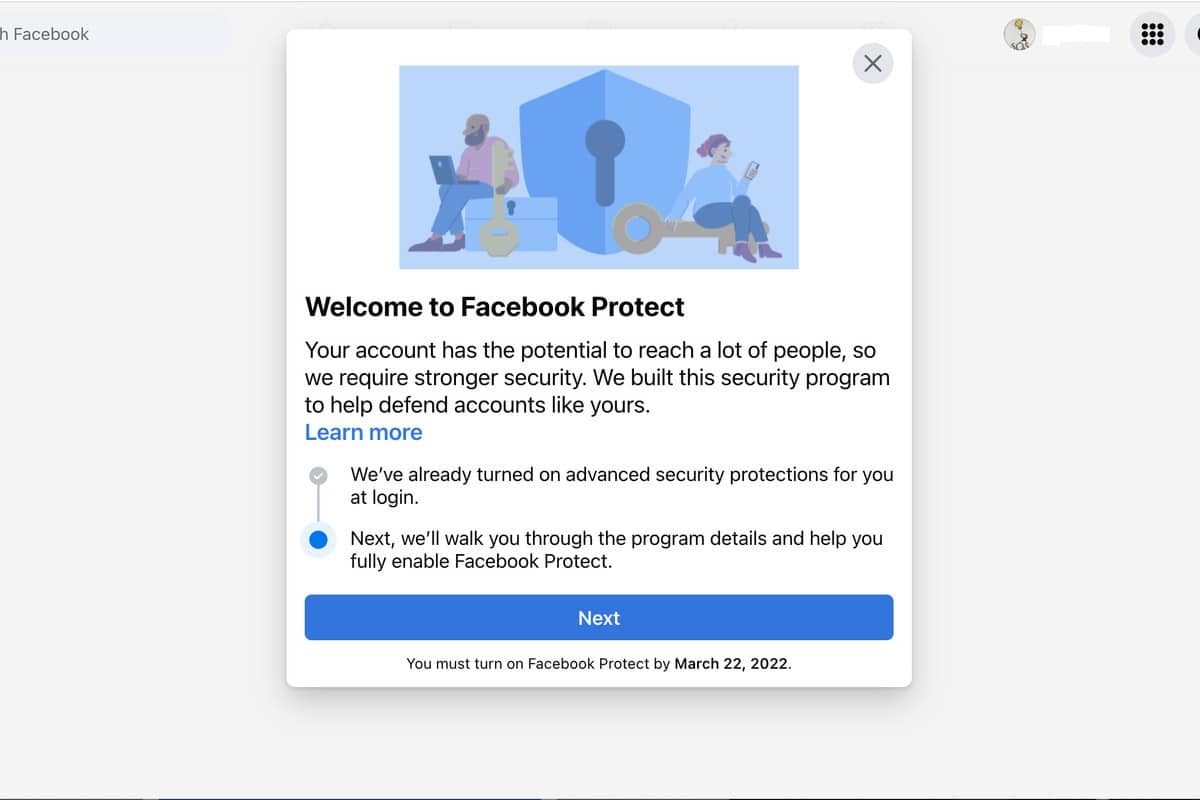Viewport: 1200px width, 800px height.
Task: Click the Welcome to Facebook Protect heading
Action: tap(495, 306)
